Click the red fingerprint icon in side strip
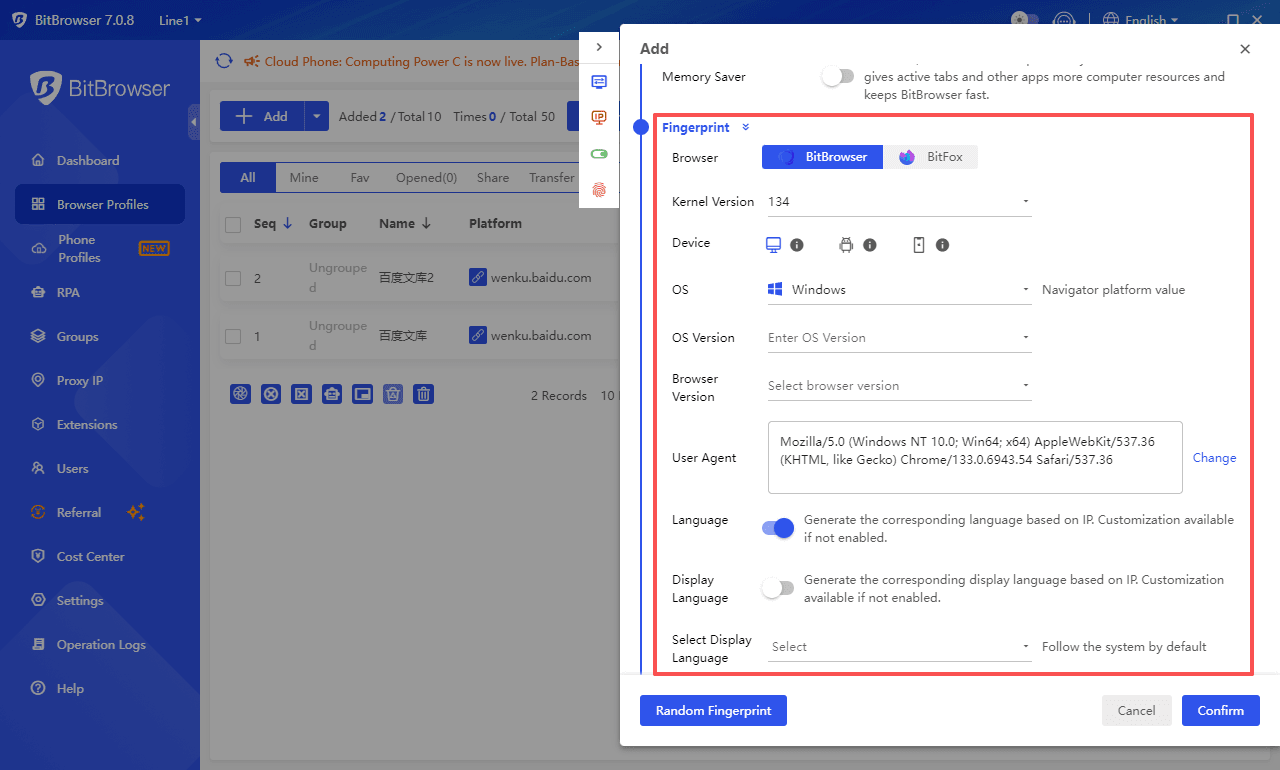Screen dimensions: 1280x770 click(599, 189)
